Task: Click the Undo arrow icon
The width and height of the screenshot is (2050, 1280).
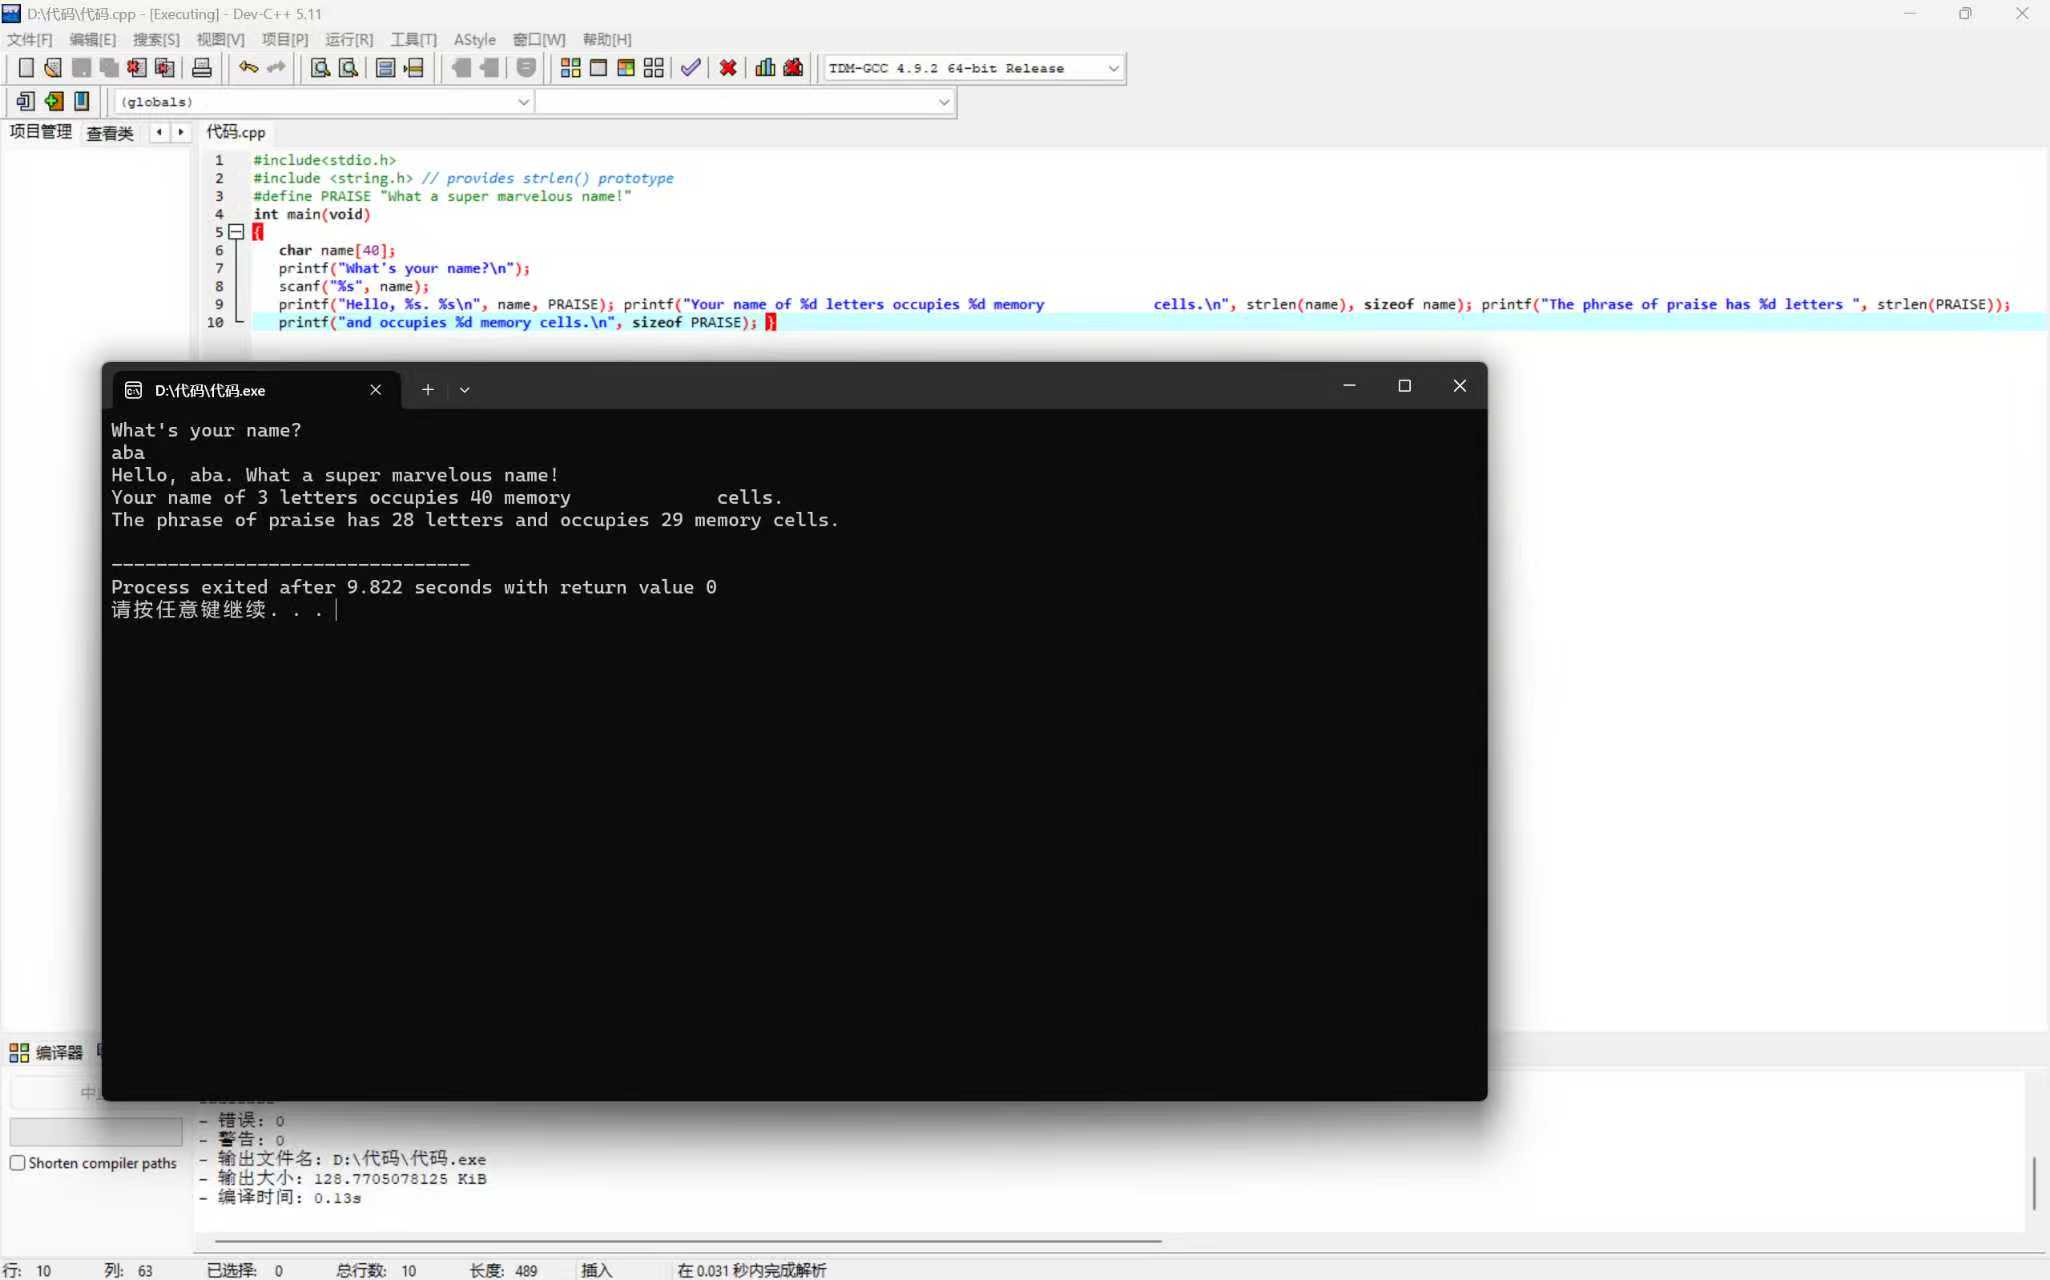Action: pos(248,68)
